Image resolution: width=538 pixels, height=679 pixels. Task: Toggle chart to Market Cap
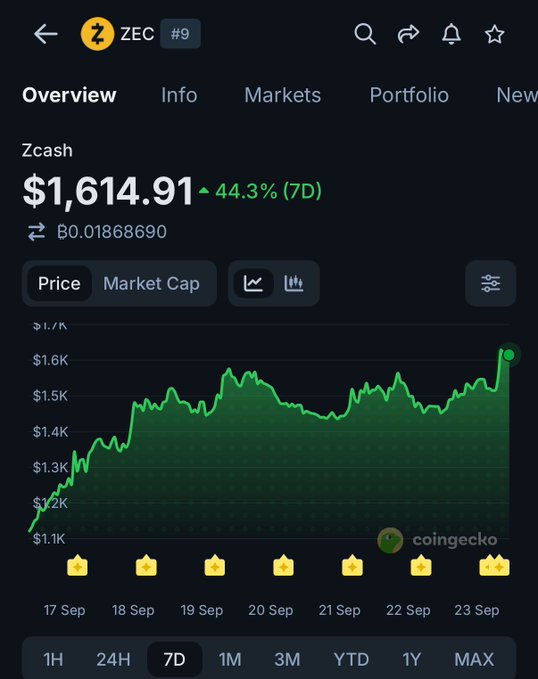(x=151, y=284)
